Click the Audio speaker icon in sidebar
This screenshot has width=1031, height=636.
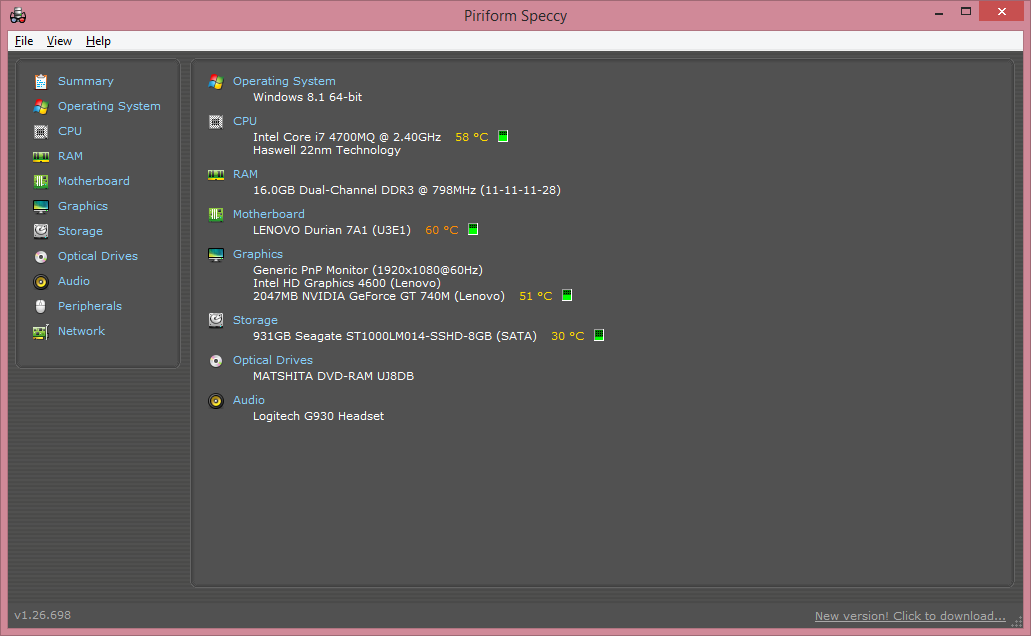point(41,281)
